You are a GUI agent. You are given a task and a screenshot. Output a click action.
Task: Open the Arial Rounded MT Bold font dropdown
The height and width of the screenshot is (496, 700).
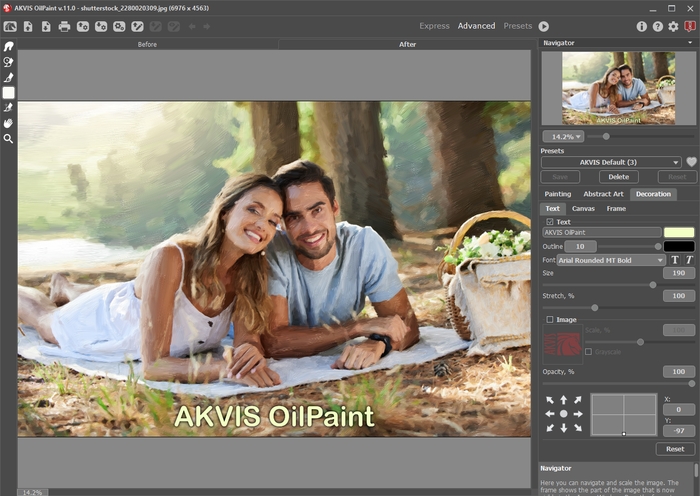click(x=611, y=260)
